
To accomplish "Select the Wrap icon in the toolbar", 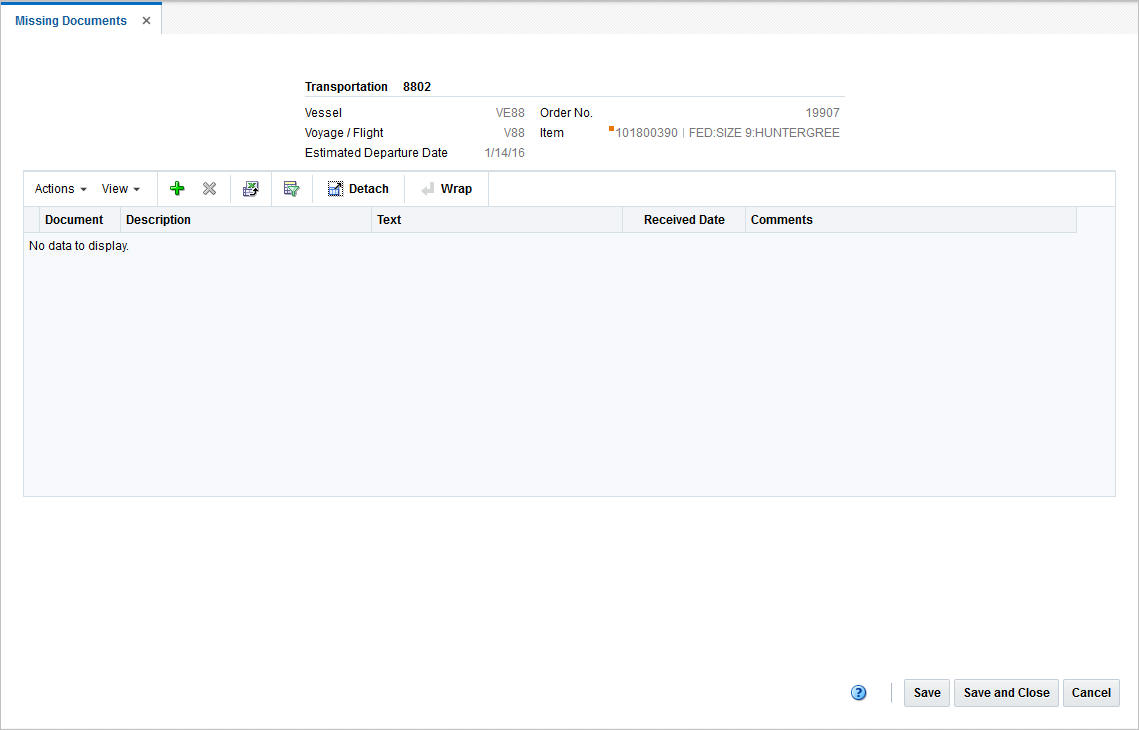I will [426, 188].
